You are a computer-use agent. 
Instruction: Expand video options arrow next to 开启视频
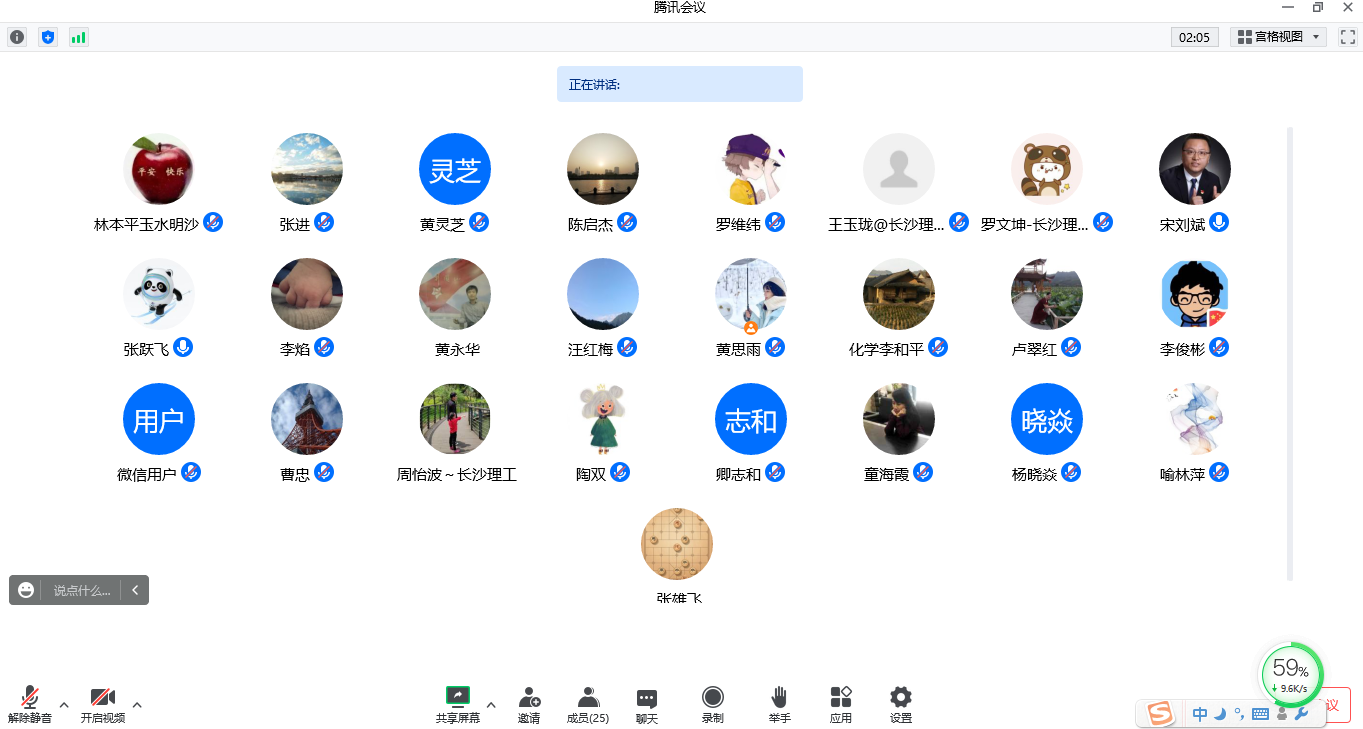click(137, 704)
